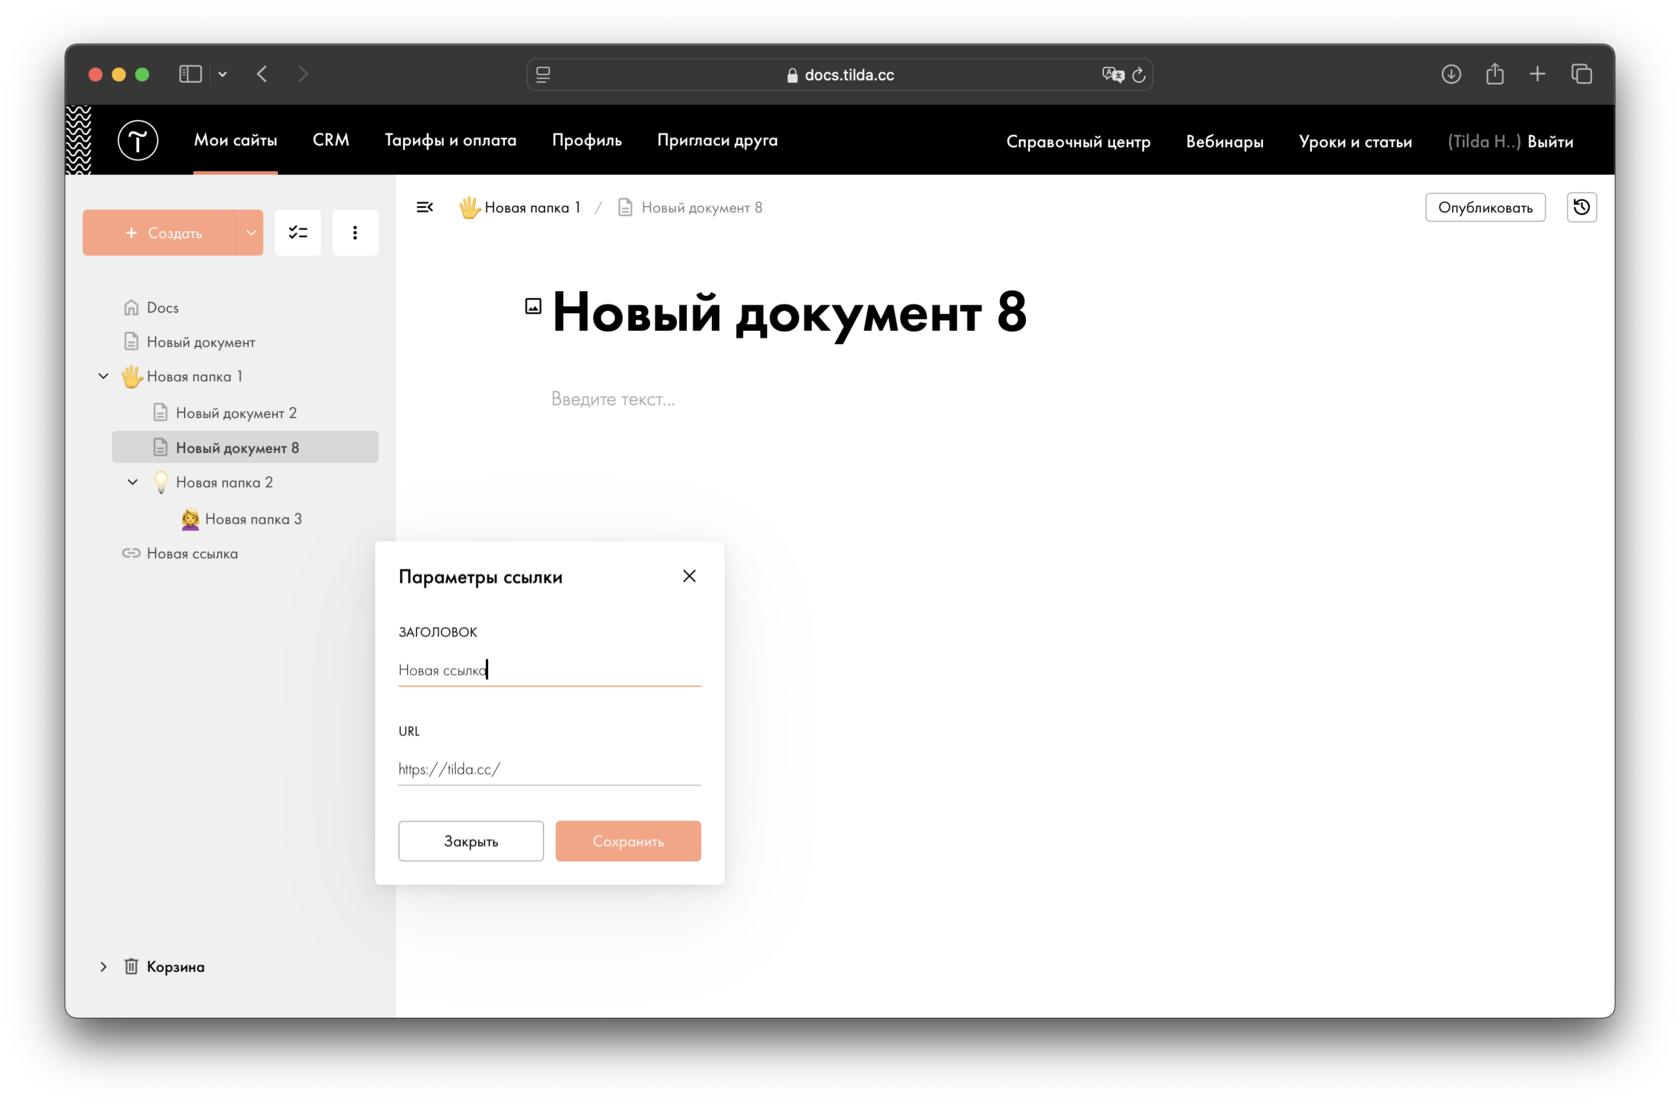Click Корзина label in sidebar

[x=176, y=967]
